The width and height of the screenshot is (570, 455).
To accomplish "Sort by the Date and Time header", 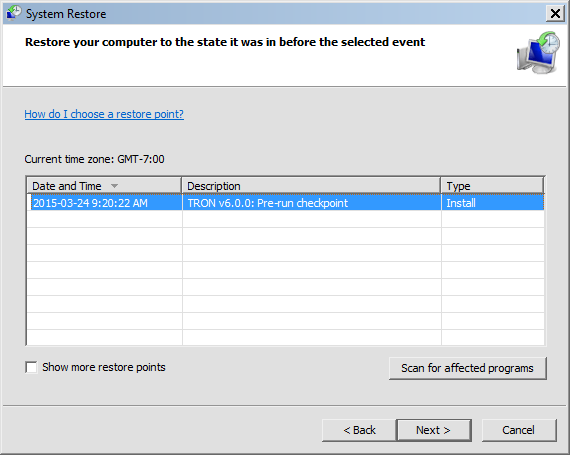I will click(x=104, y=186).
